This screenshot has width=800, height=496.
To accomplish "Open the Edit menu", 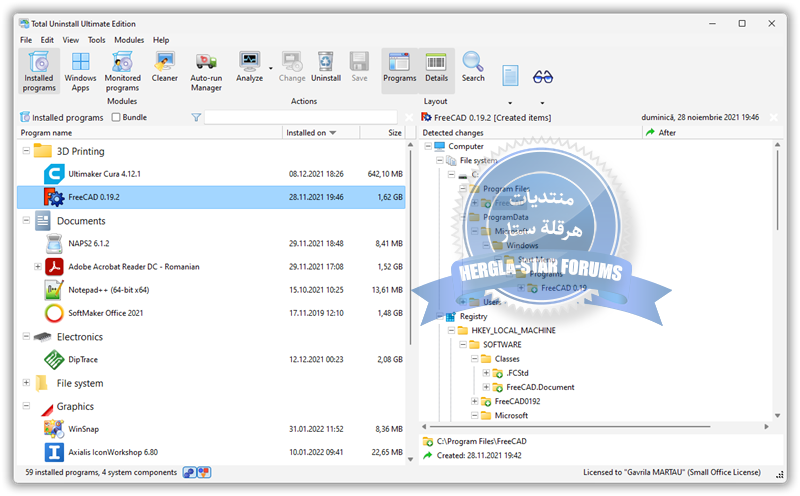I will [47, 40].
